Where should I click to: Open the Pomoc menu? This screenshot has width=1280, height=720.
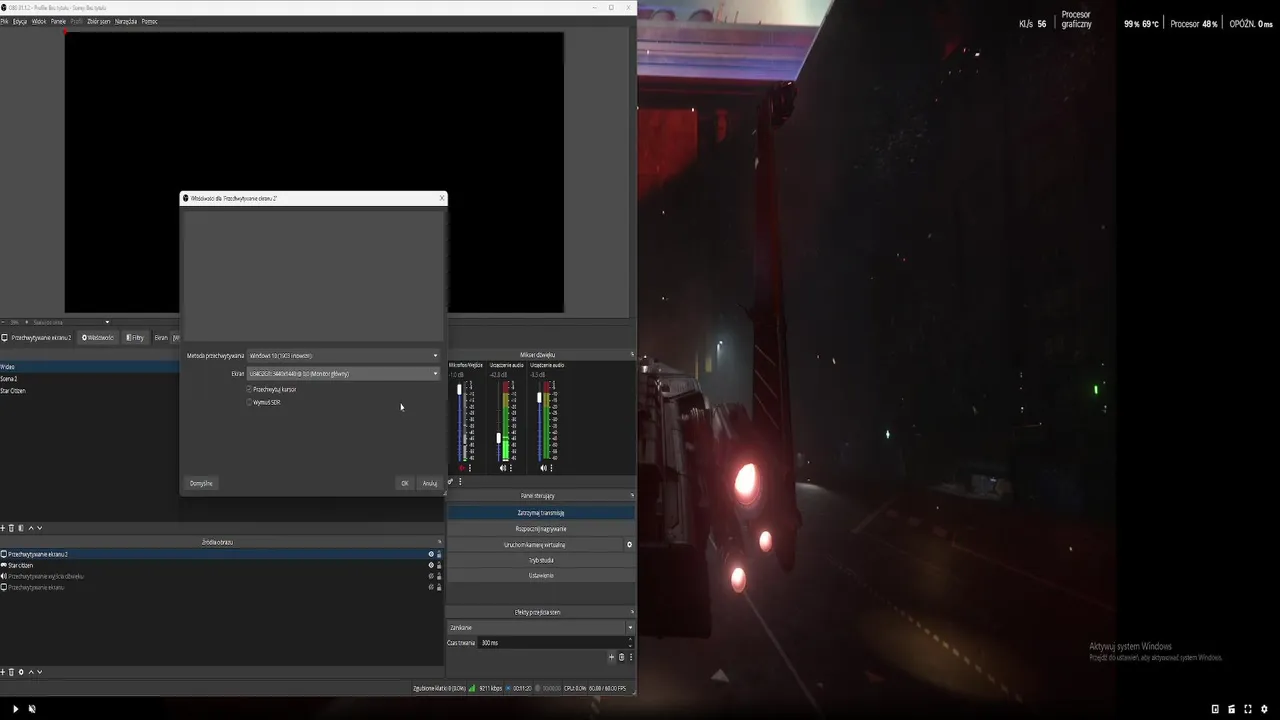[x=149, y=21]
